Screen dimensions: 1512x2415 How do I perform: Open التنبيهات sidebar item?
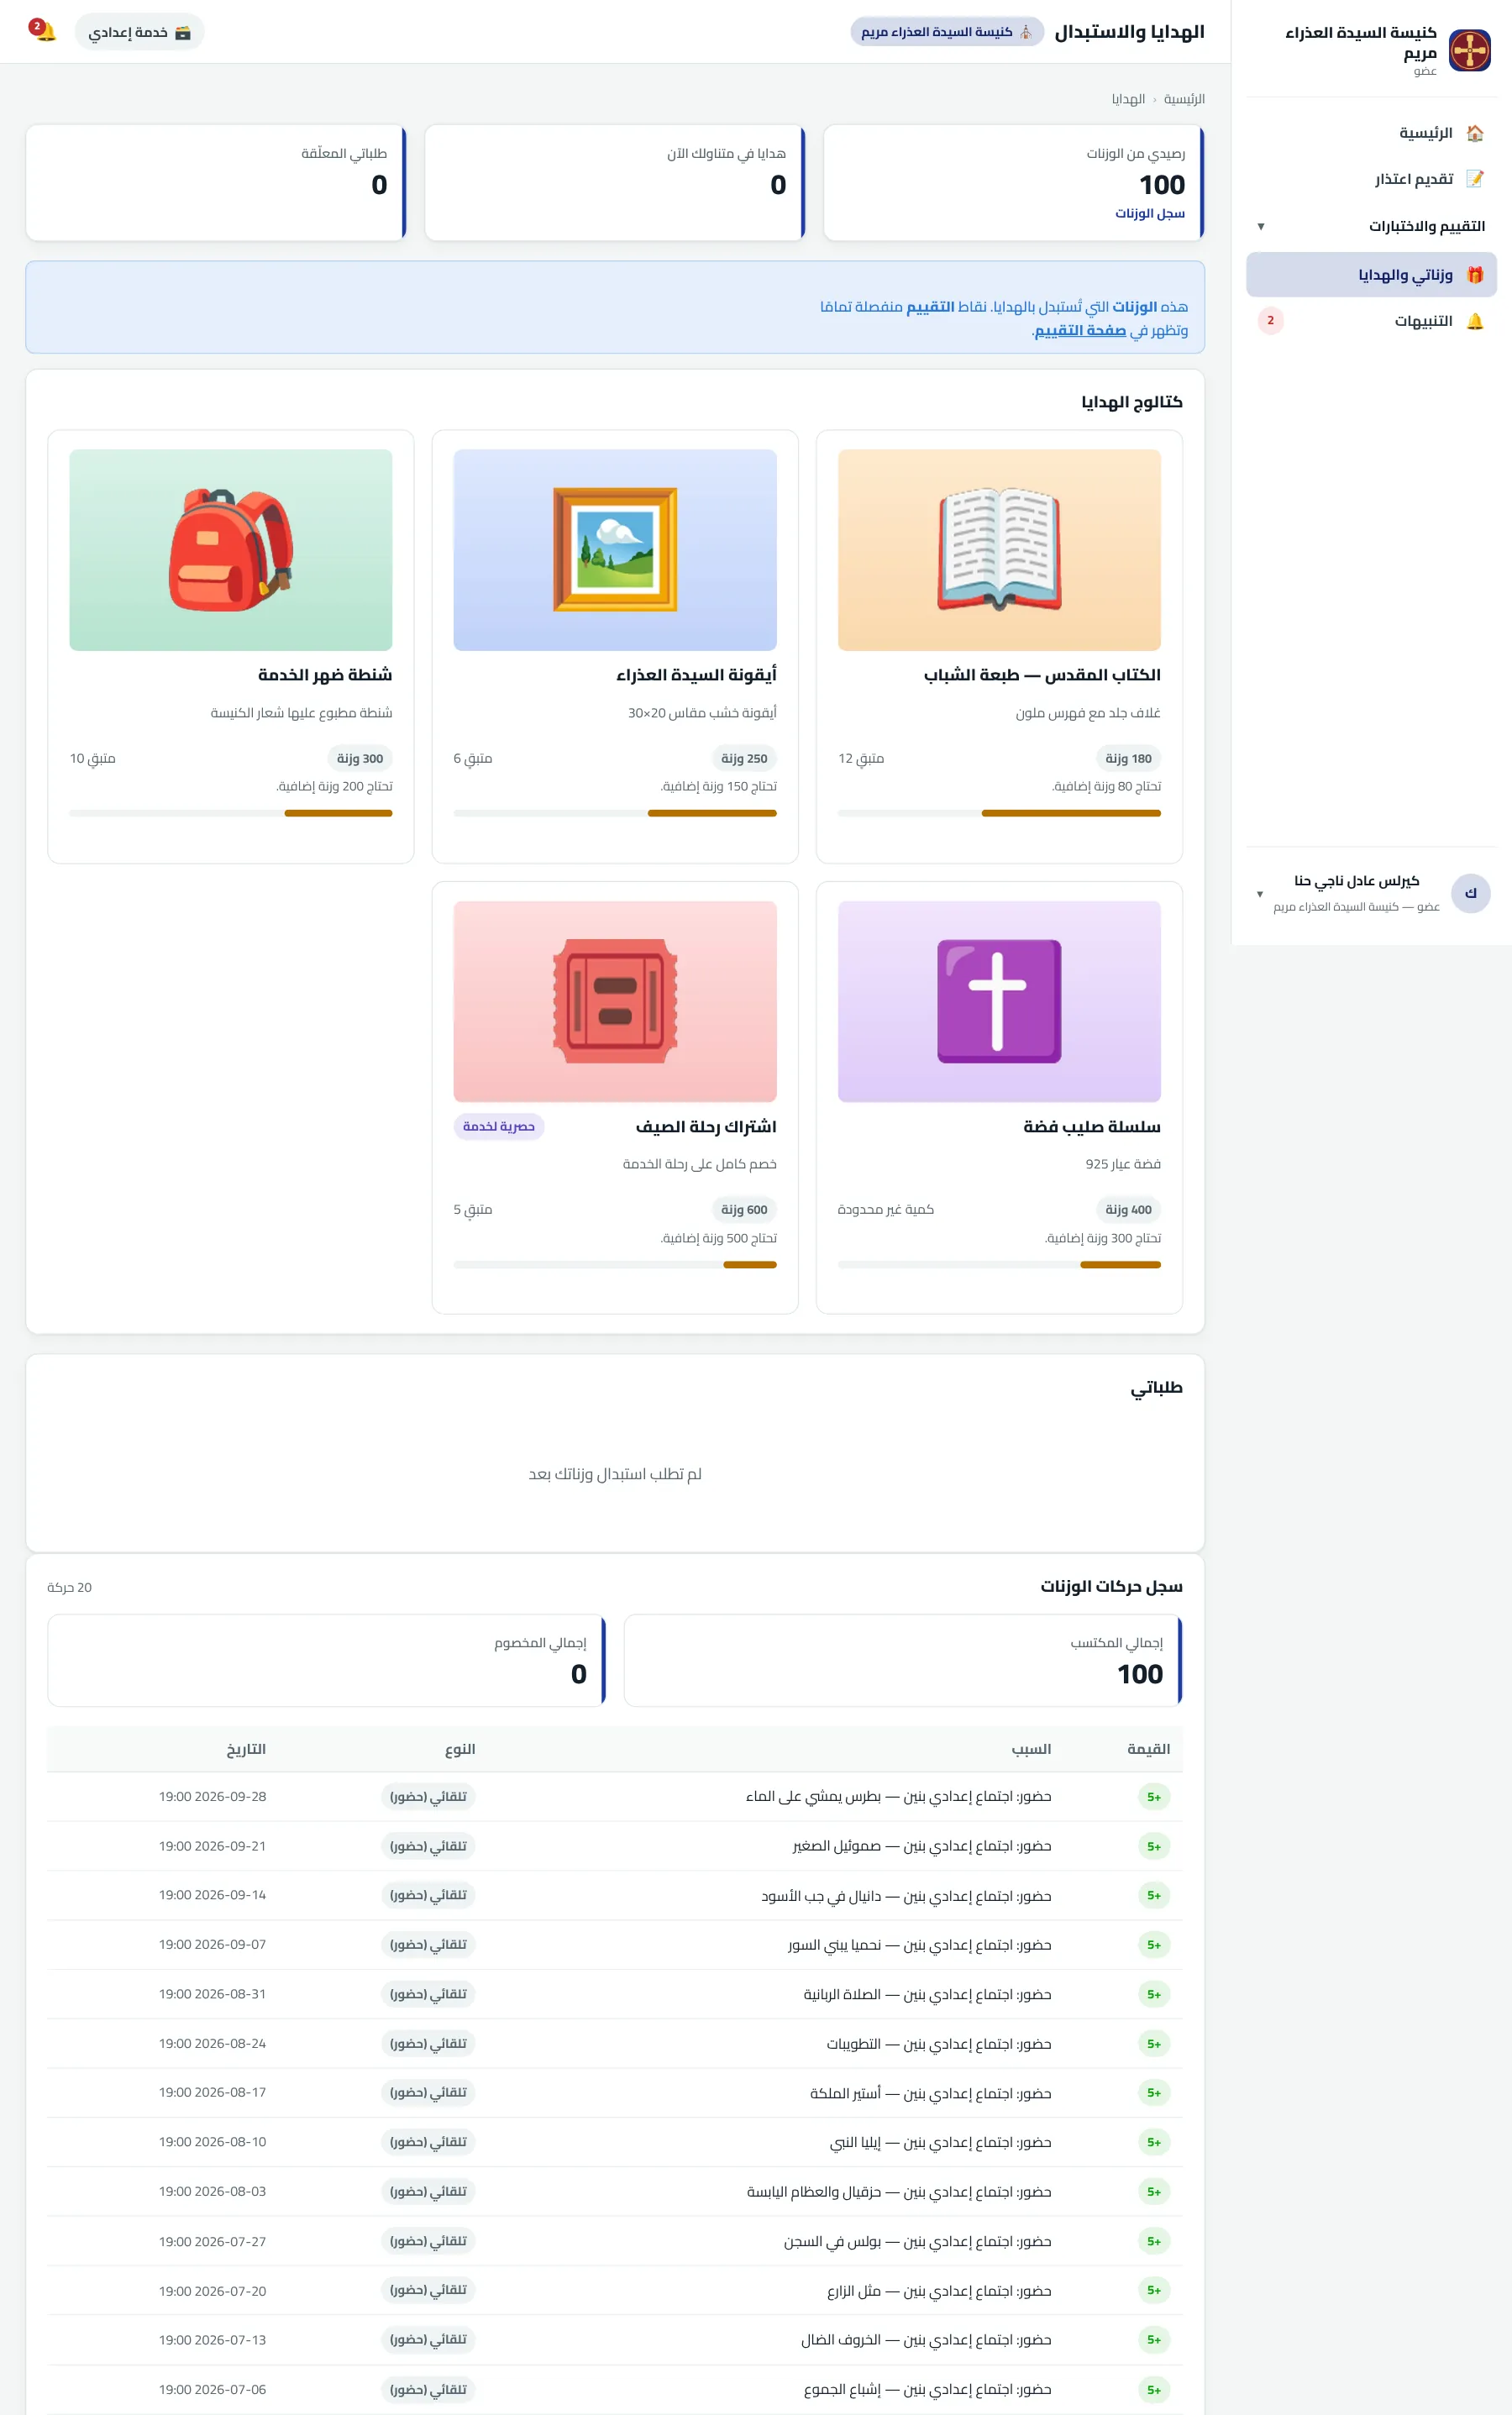[1371, 321]
